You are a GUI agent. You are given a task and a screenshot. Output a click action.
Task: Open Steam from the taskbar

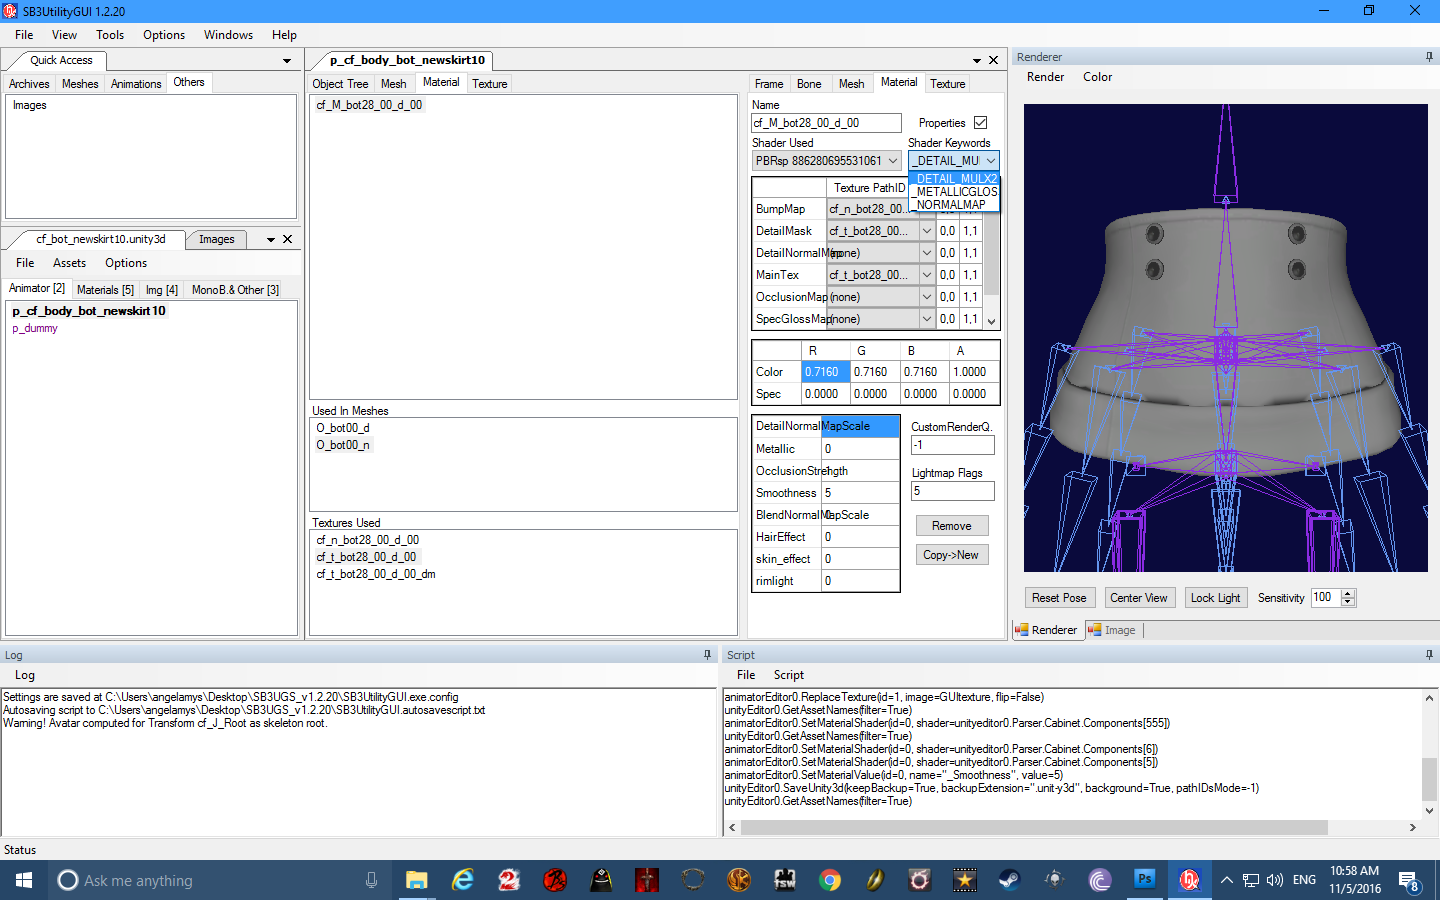1009,880
